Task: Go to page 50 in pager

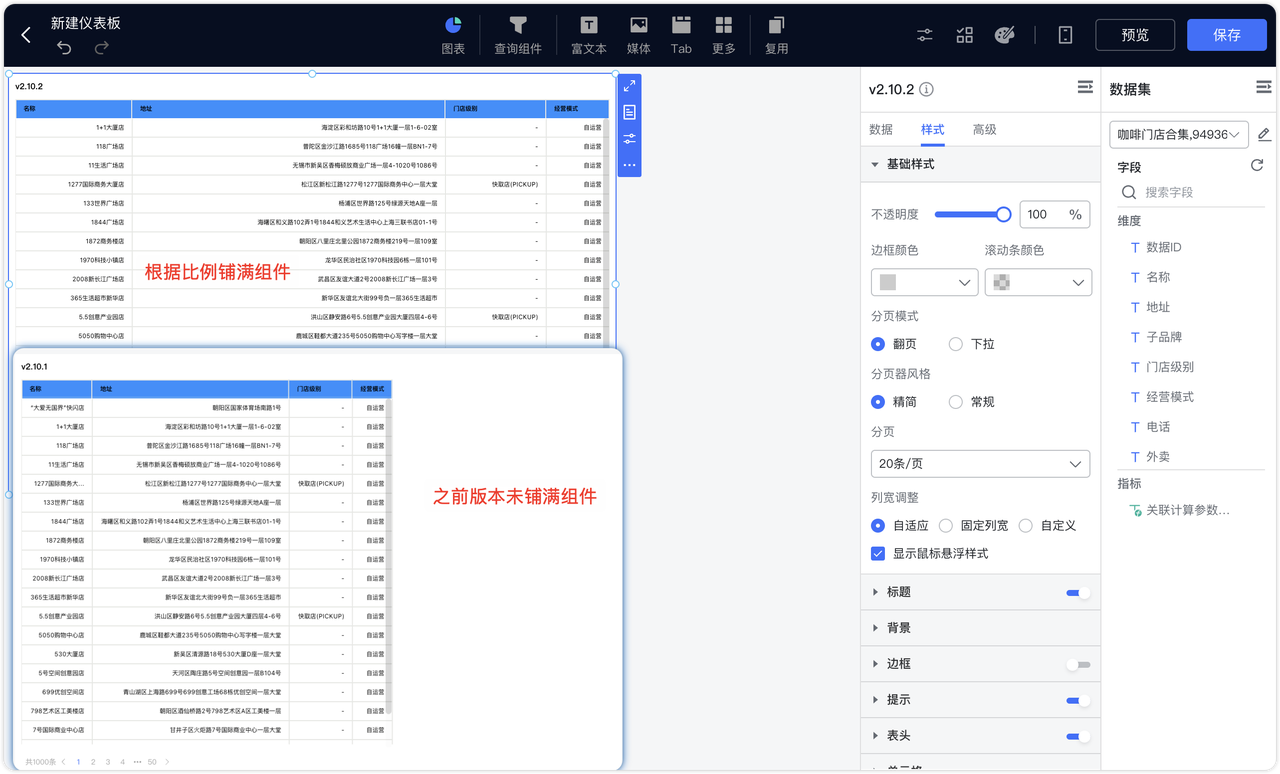Action: 152,762
